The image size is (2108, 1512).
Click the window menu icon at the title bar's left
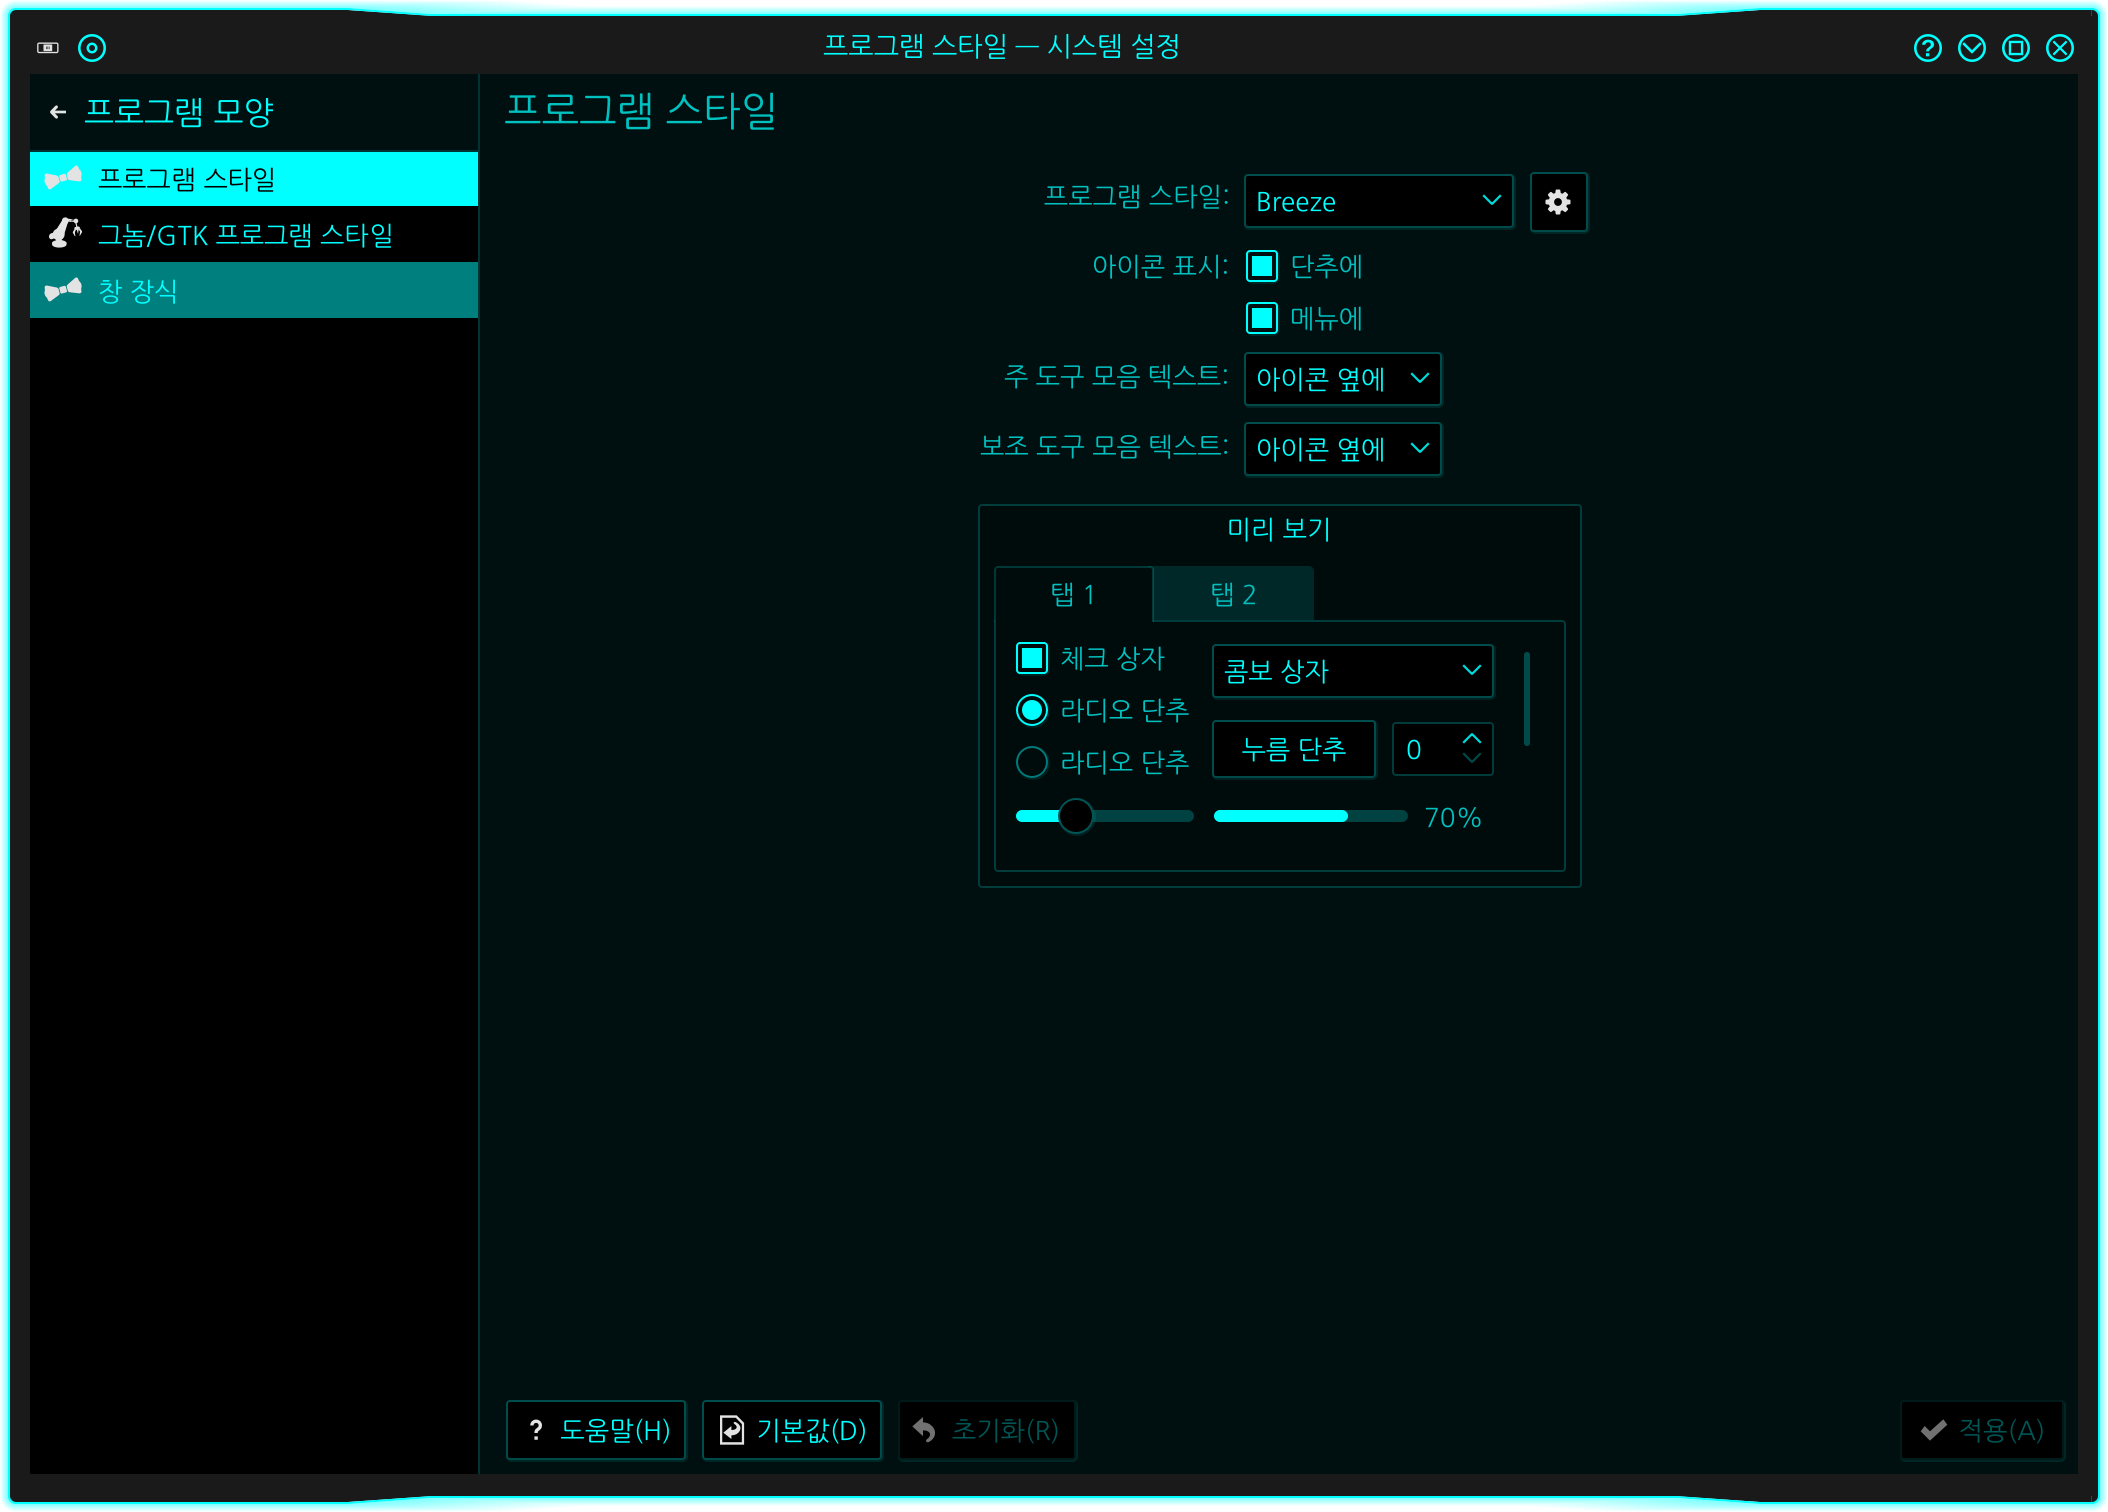48,48
